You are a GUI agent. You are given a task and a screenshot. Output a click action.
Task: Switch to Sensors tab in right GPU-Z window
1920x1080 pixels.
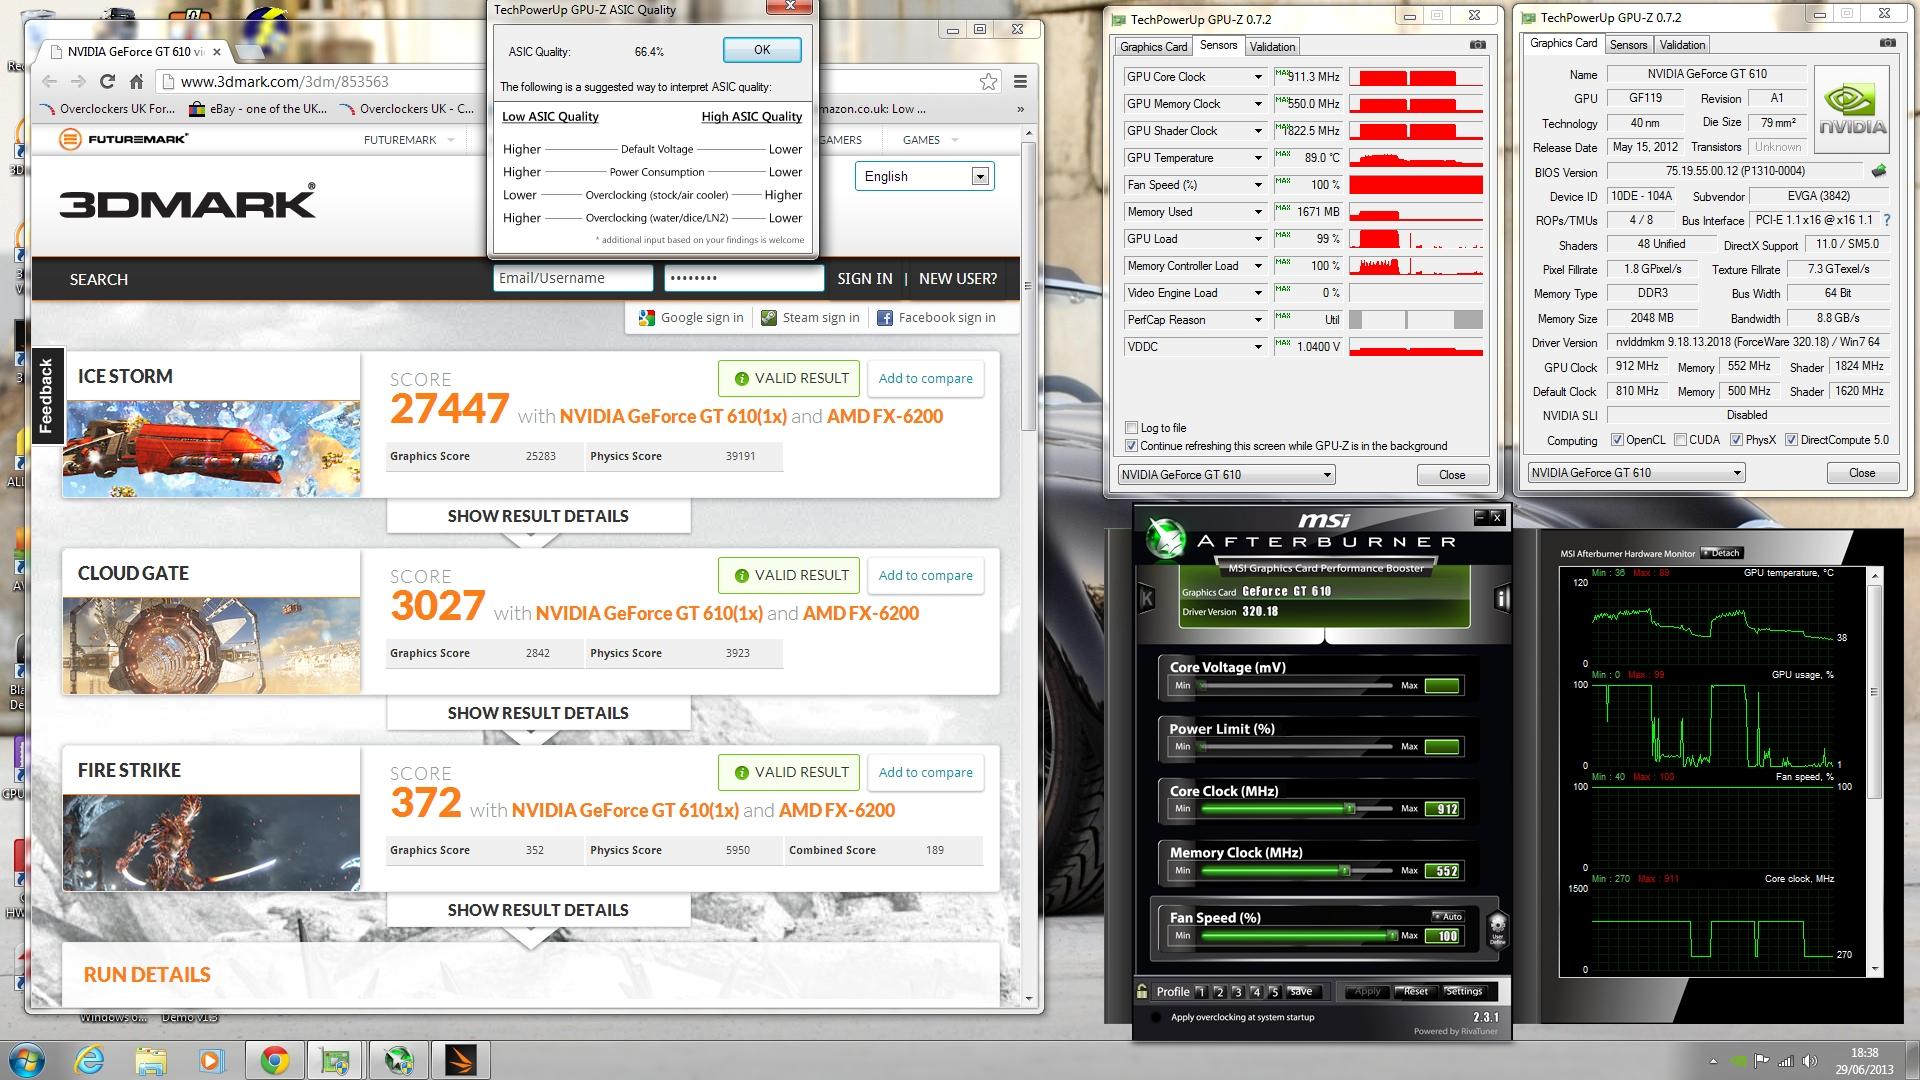pos(1628,45)
